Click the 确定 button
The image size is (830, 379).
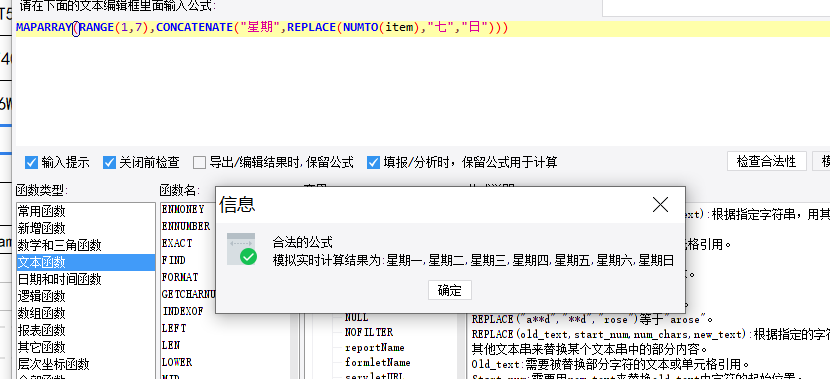coord(449,290)
